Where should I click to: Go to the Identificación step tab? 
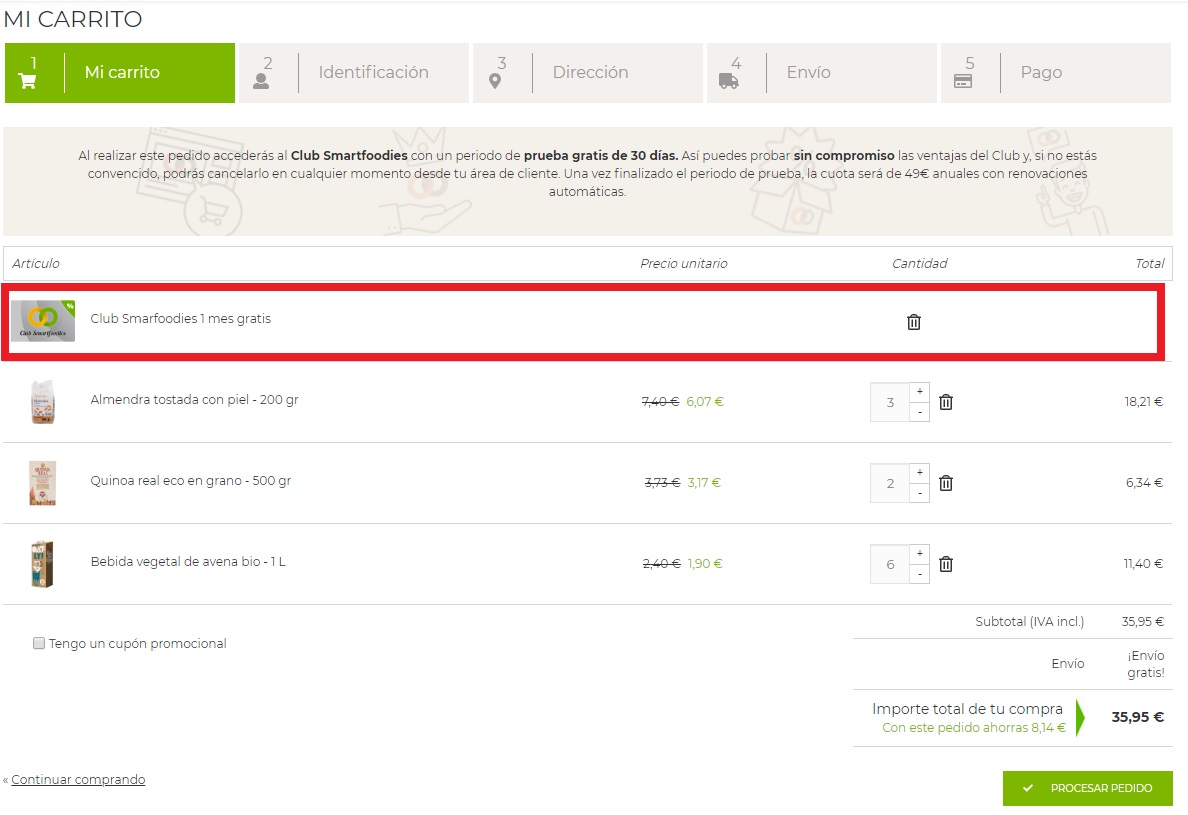point(354,73)
